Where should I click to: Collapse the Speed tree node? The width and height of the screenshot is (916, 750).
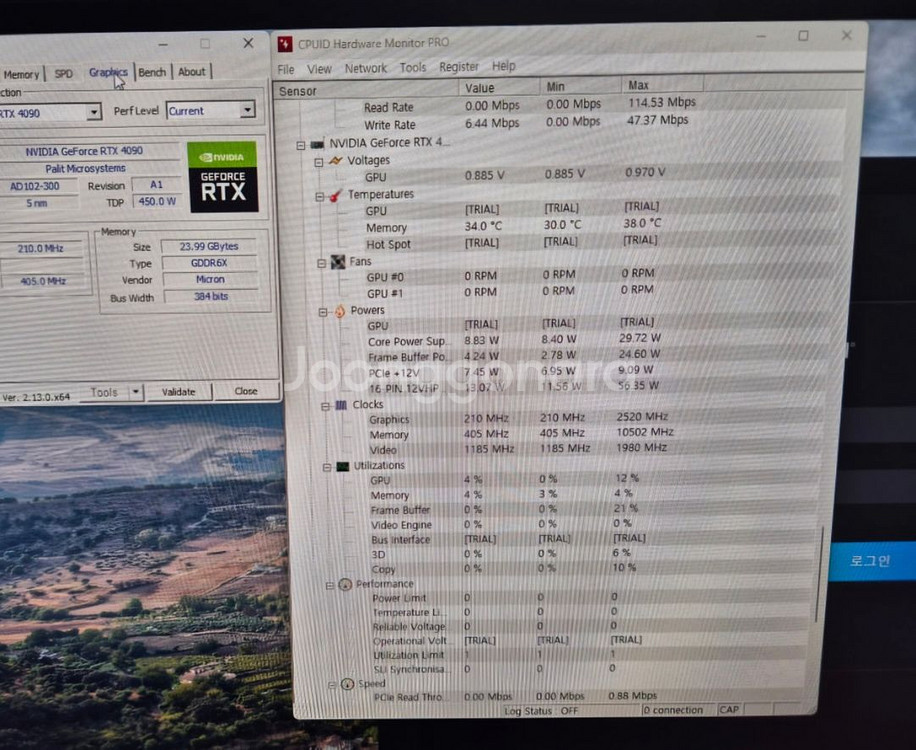[x=332, y=685]
